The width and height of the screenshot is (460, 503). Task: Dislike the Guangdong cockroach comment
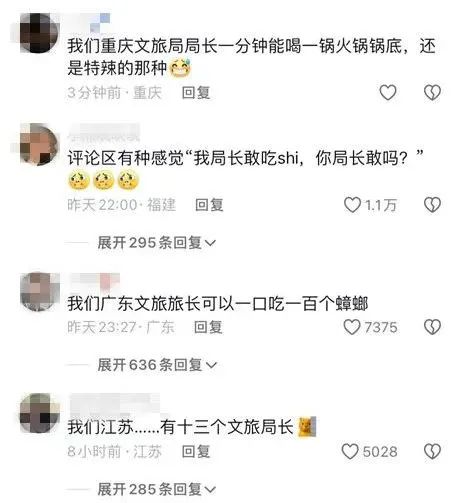pyautogui.click(x=432, y=327)
